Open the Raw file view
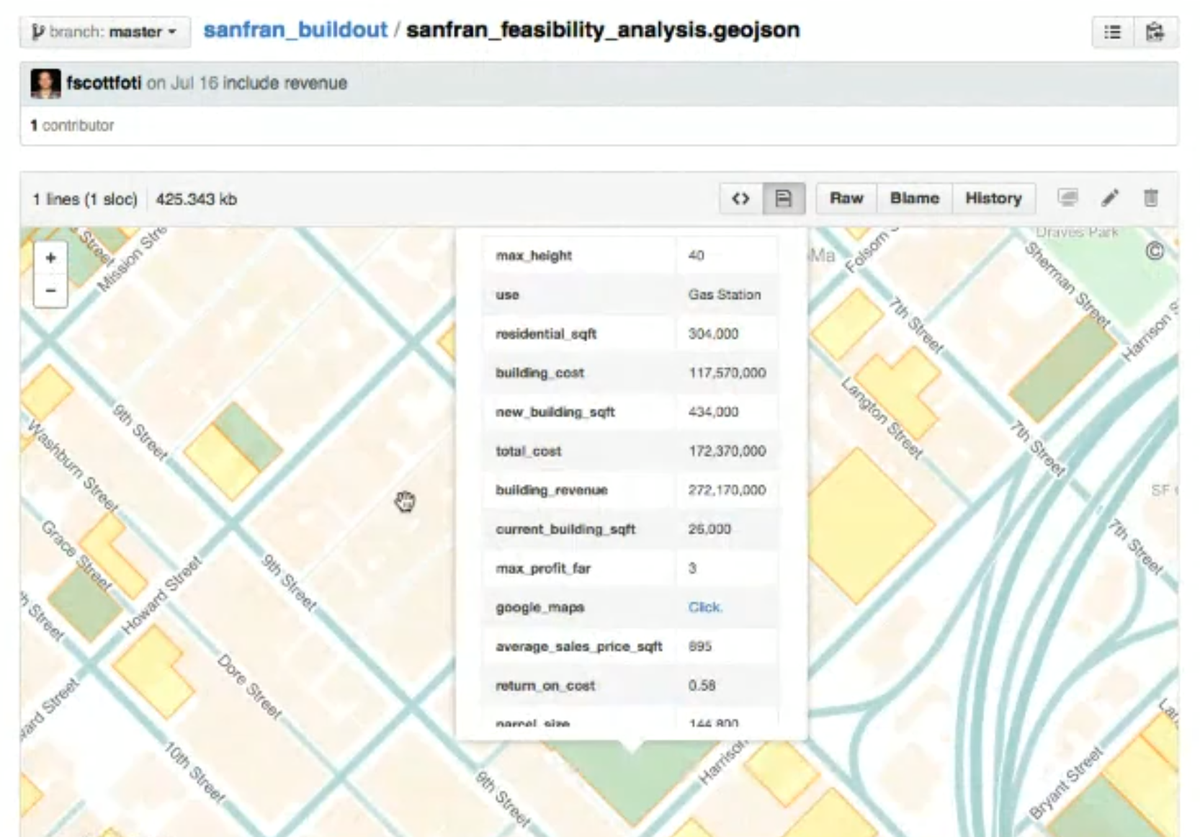Screen dimensions: 1200x837 click(x=846, y=198)
